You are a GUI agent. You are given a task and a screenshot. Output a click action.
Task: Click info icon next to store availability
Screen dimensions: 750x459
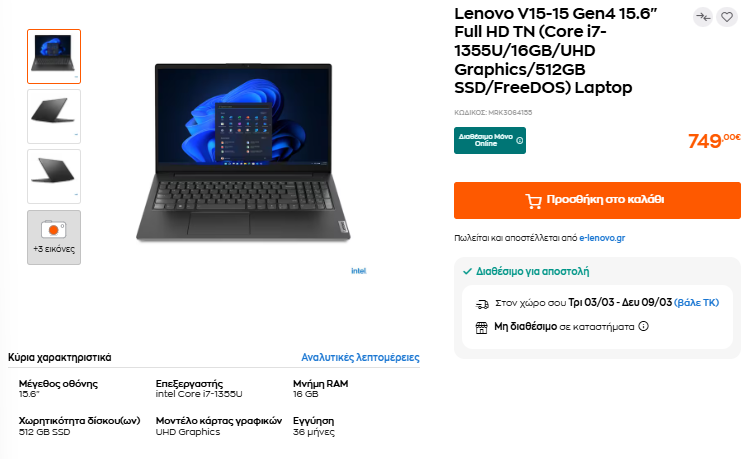pyautogui.click(x=644, y=326)
